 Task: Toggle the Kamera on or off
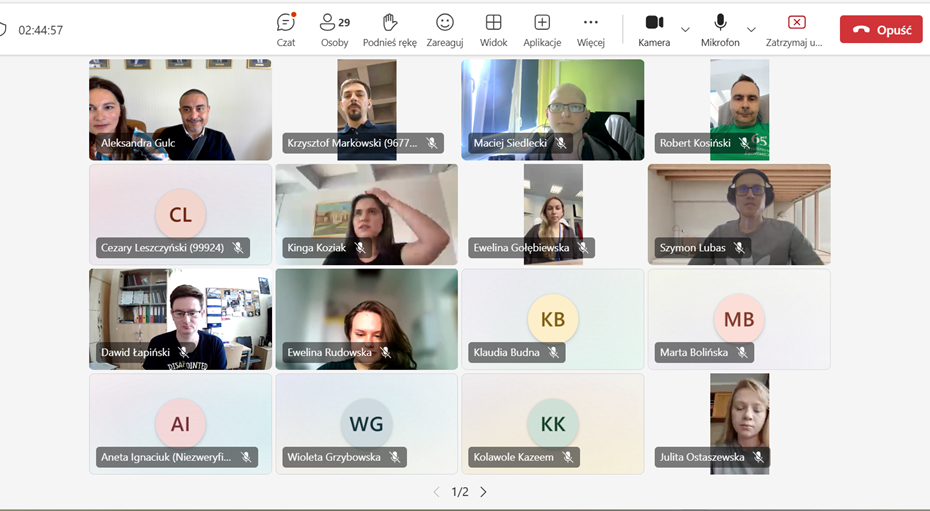click(x=654, y=29)
